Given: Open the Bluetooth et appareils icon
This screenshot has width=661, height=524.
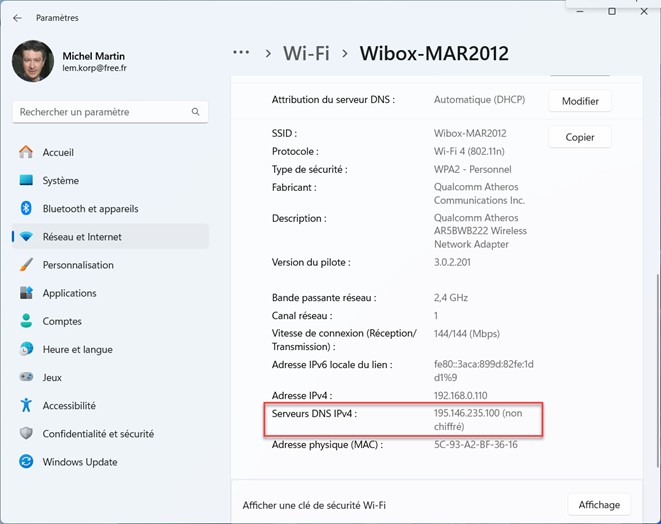Looking at the screenshot, I should [26, 209].
